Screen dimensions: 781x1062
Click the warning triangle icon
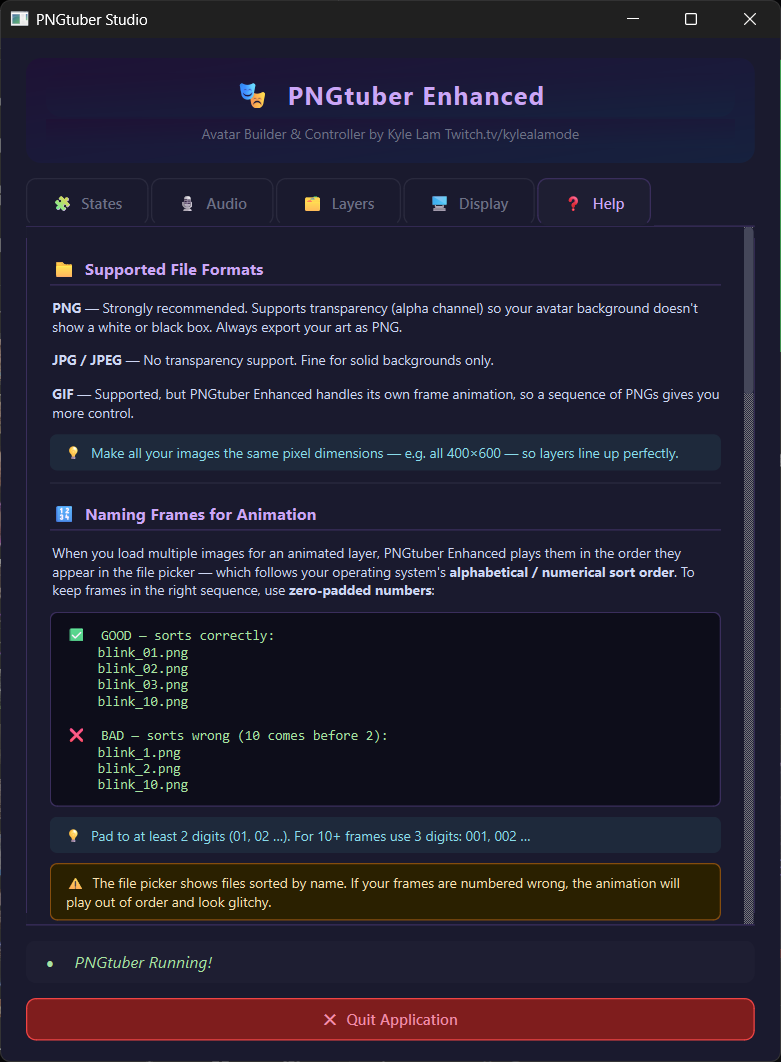coord(75,883)
